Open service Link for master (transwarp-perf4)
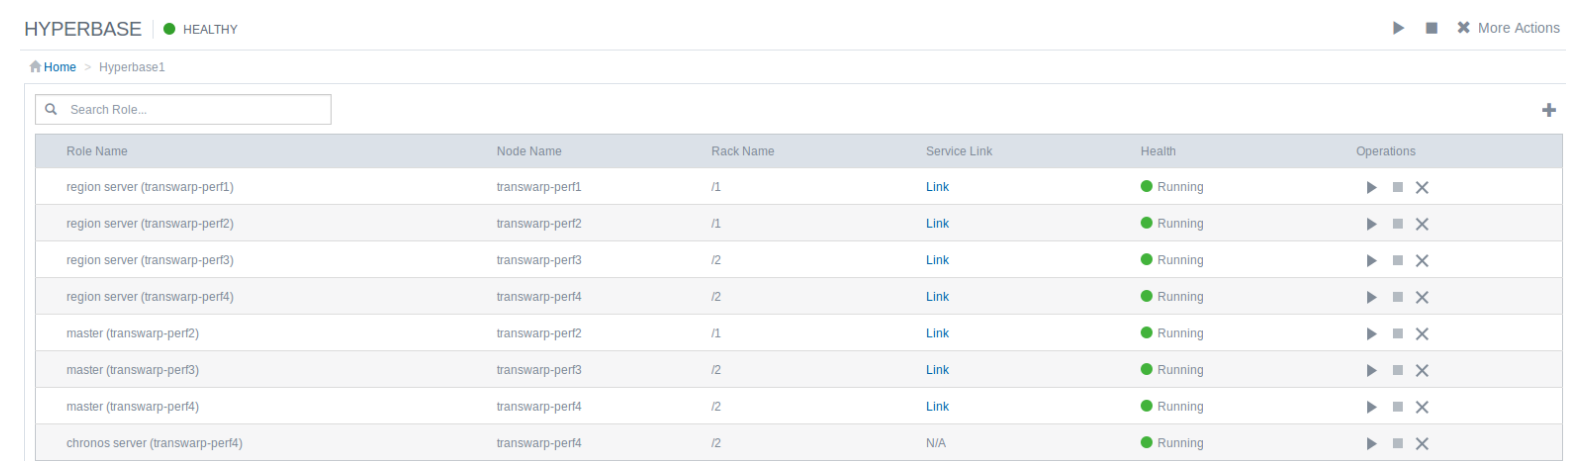 pos(937,407)
